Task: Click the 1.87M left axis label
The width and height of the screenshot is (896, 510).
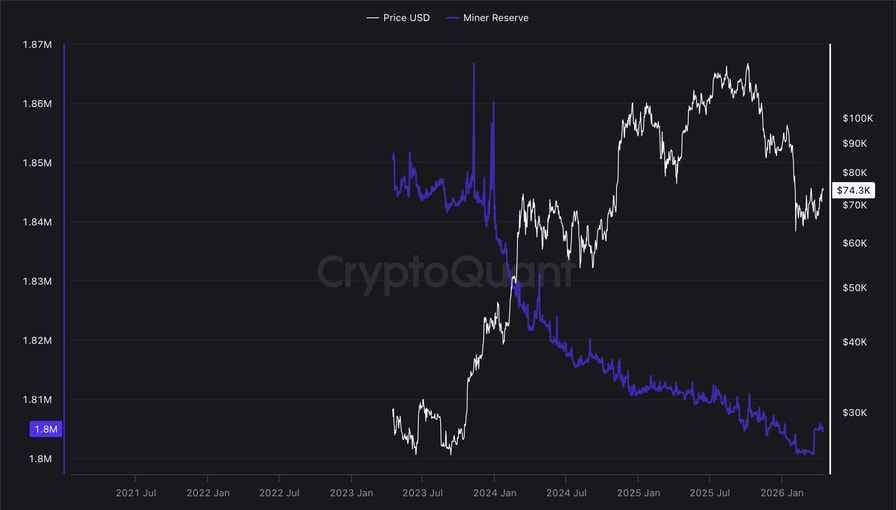Action: tap(36, 45)
